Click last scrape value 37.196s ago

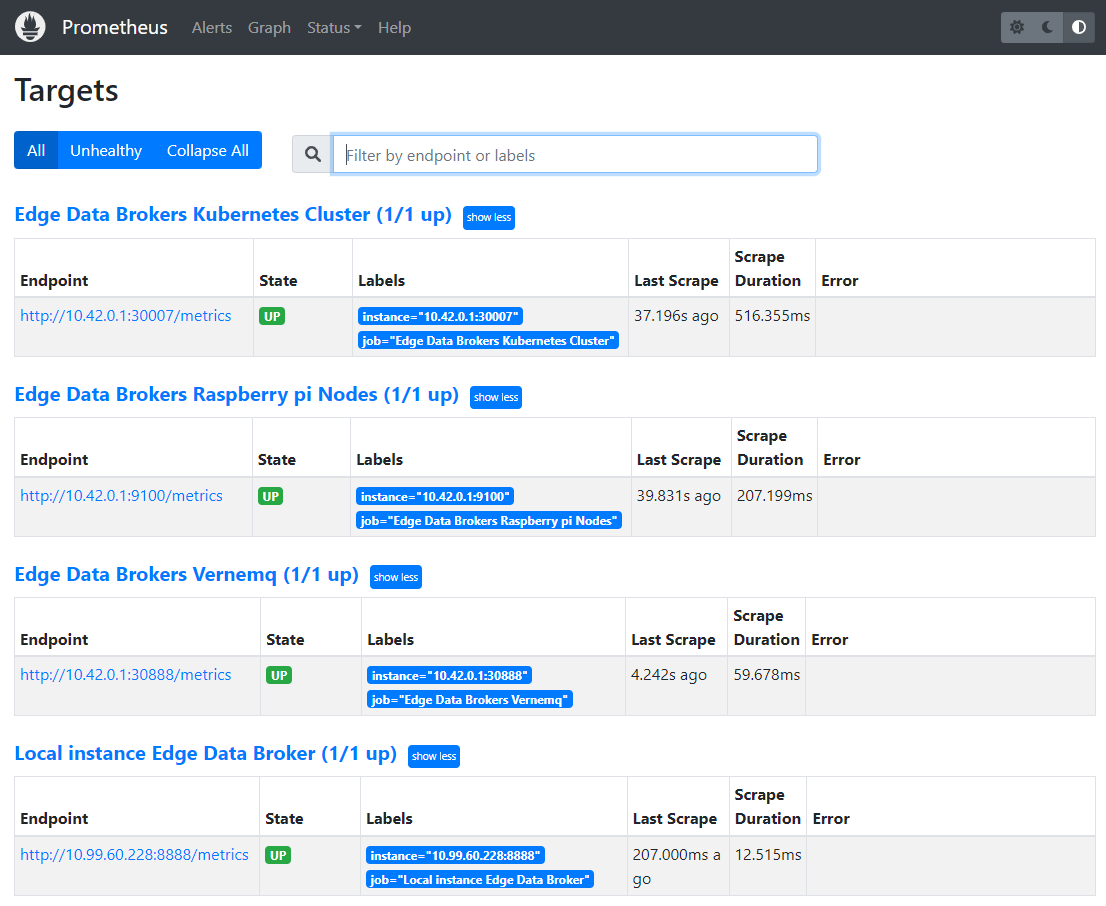676,315
